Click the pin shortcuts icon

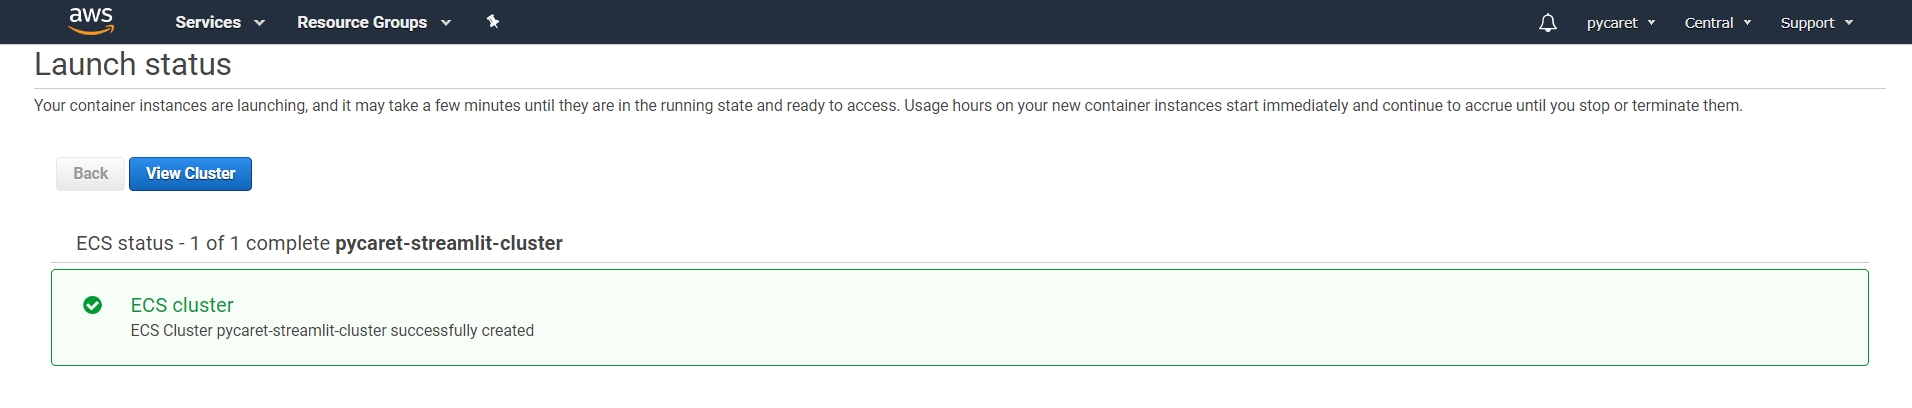(493, 22)
